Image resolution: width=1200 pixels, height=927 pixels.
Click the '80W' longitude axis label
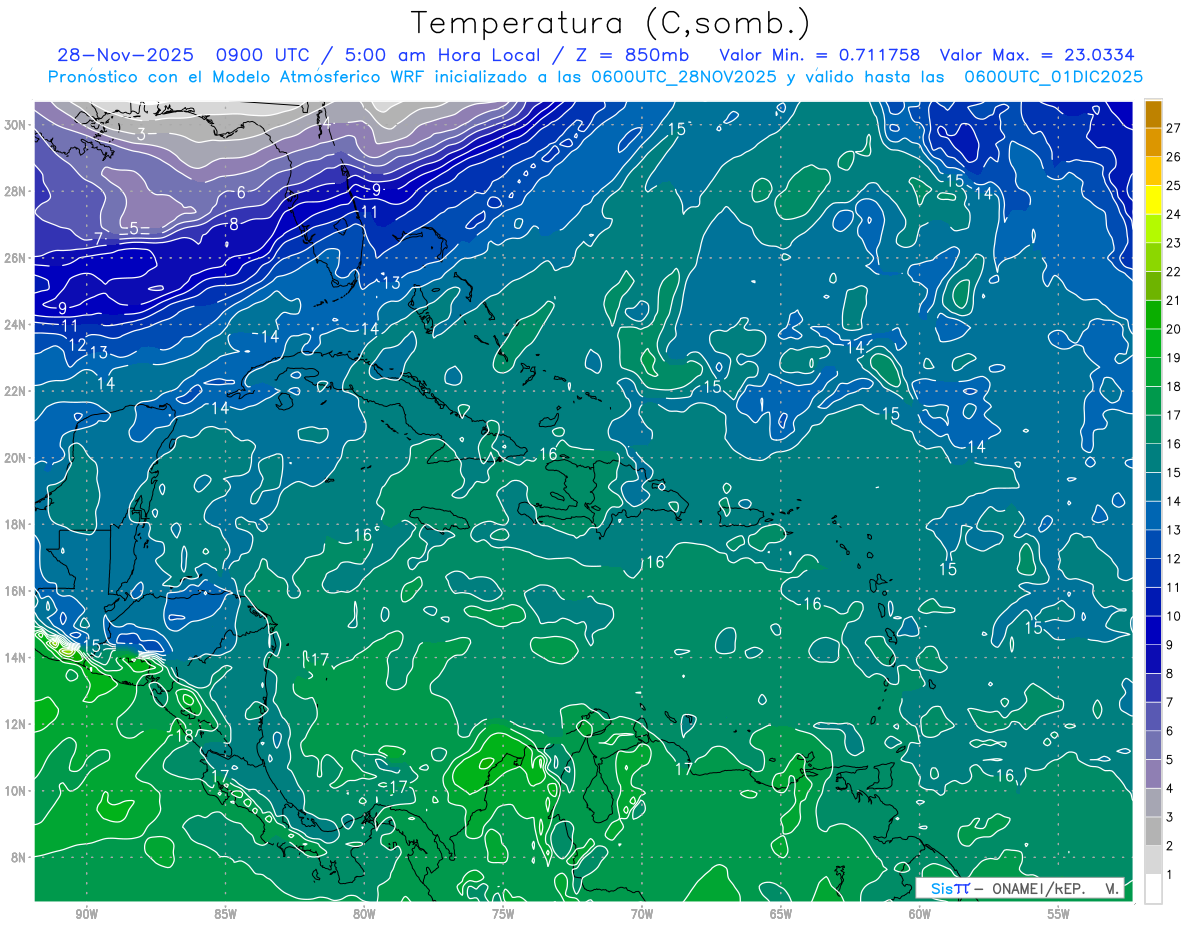[364, 915]
